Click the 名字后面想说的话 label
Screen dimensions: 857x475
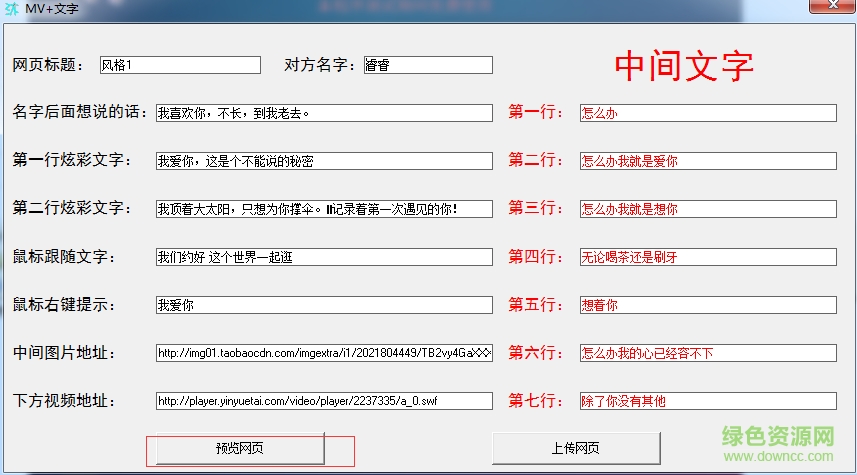click(x=80, y=112)
